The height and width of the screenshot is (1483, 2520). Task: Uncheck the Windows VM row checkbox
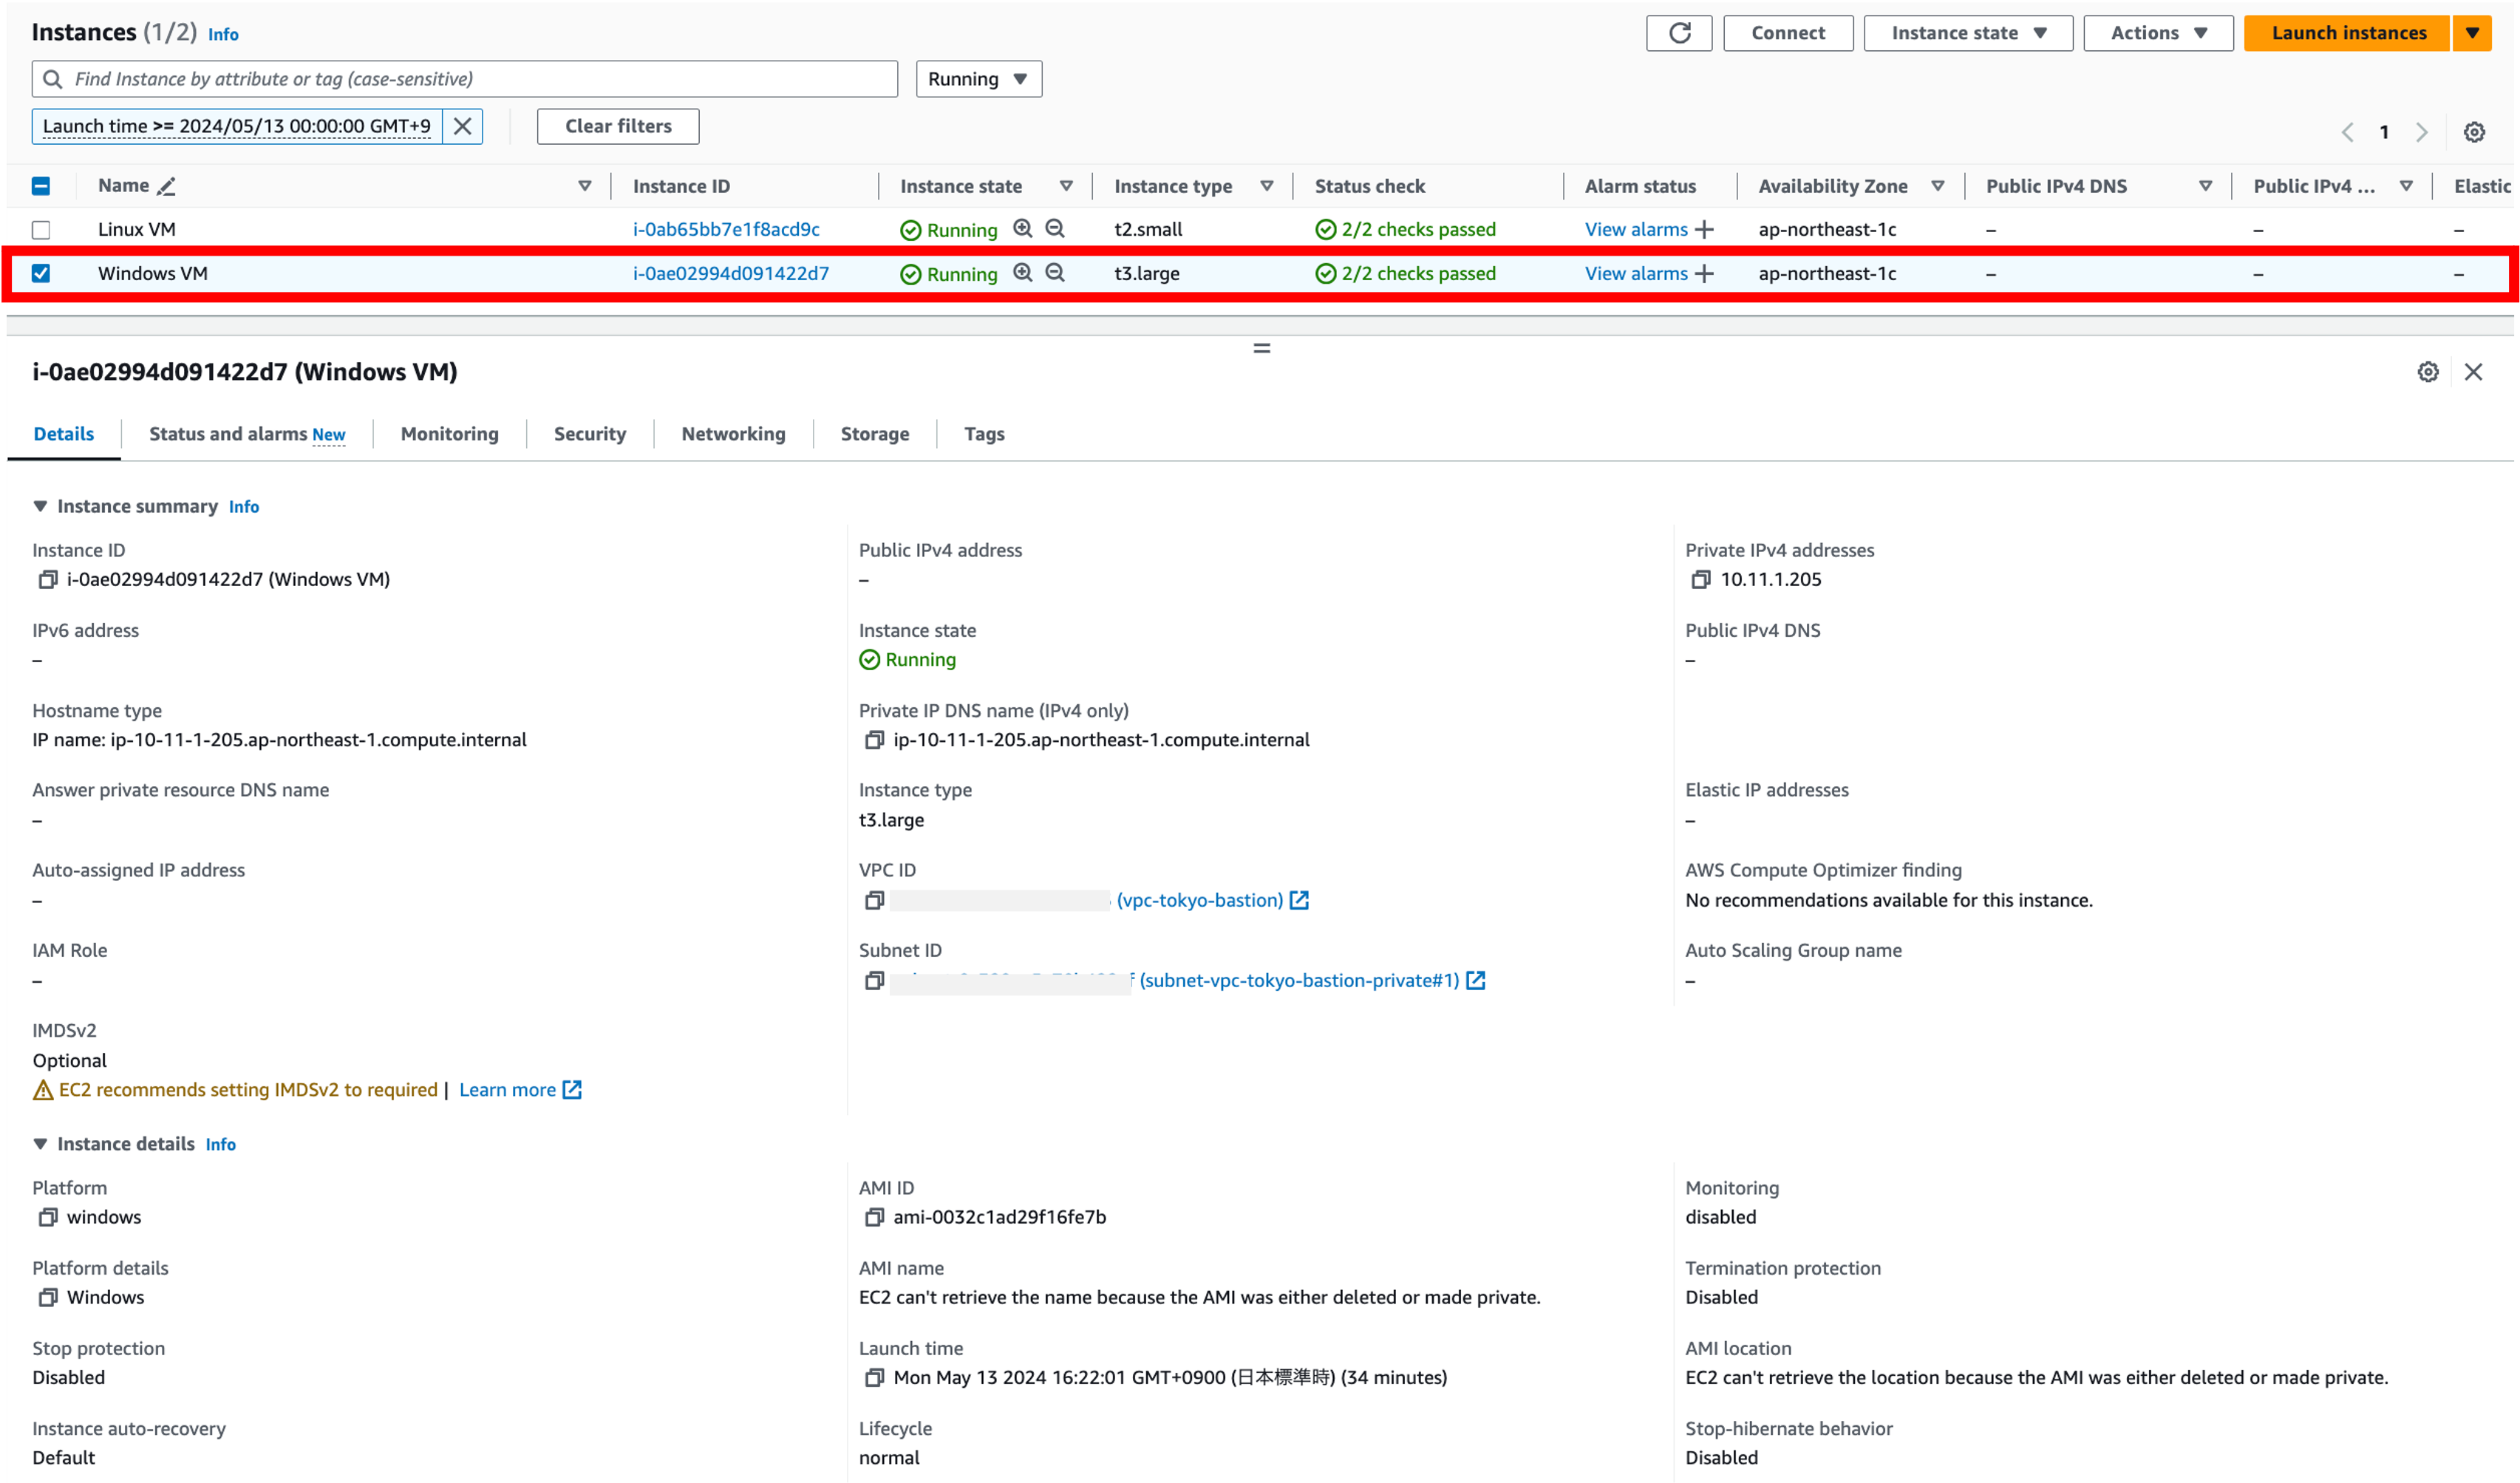pos(41,273)
